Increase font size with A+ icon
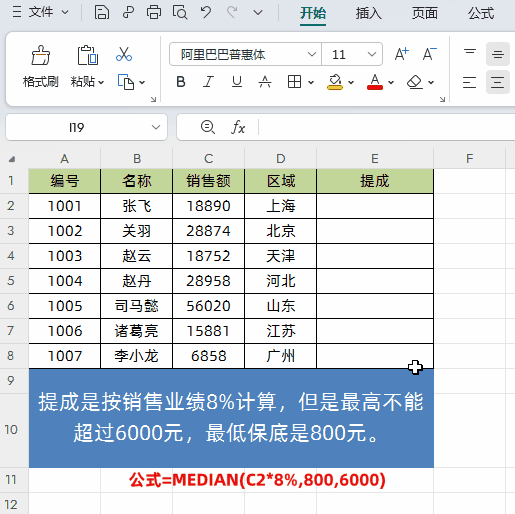515x514 pixels. (x=401, y=54)
